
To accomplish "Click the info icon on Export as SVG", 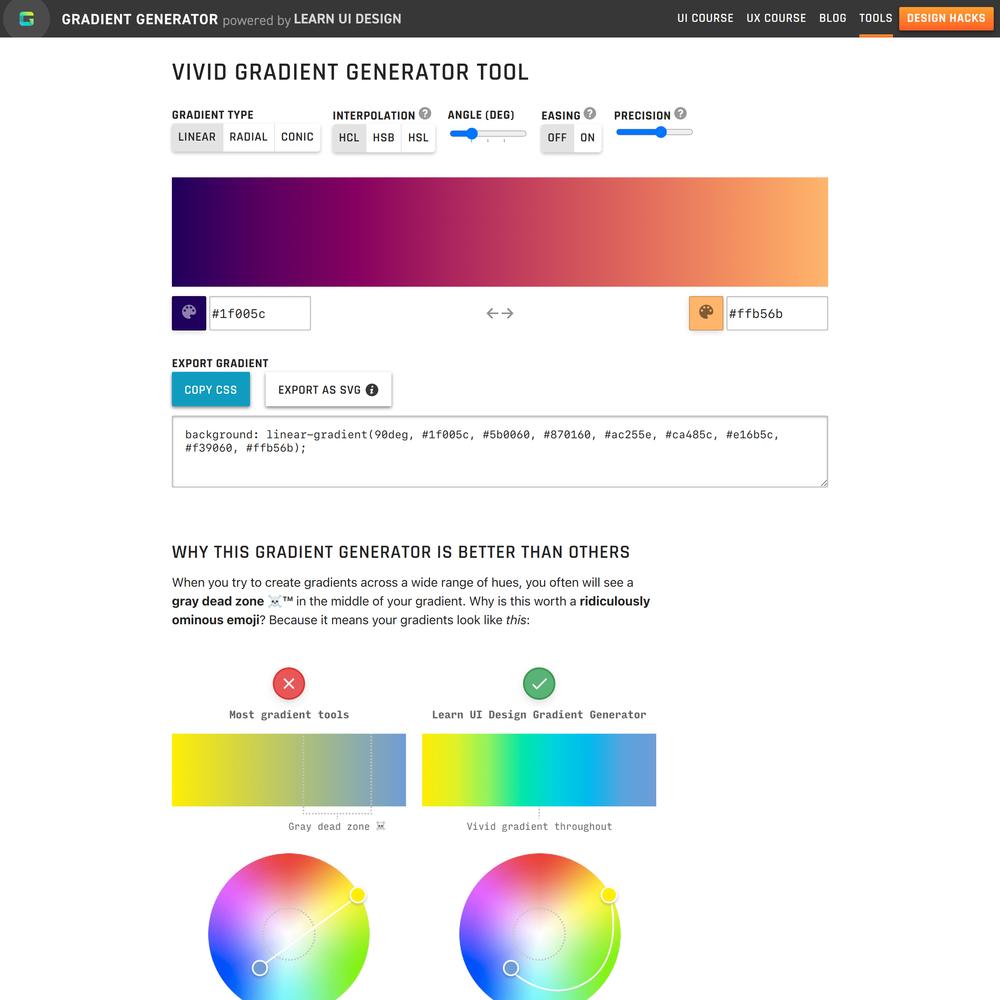I will [372, 390].
